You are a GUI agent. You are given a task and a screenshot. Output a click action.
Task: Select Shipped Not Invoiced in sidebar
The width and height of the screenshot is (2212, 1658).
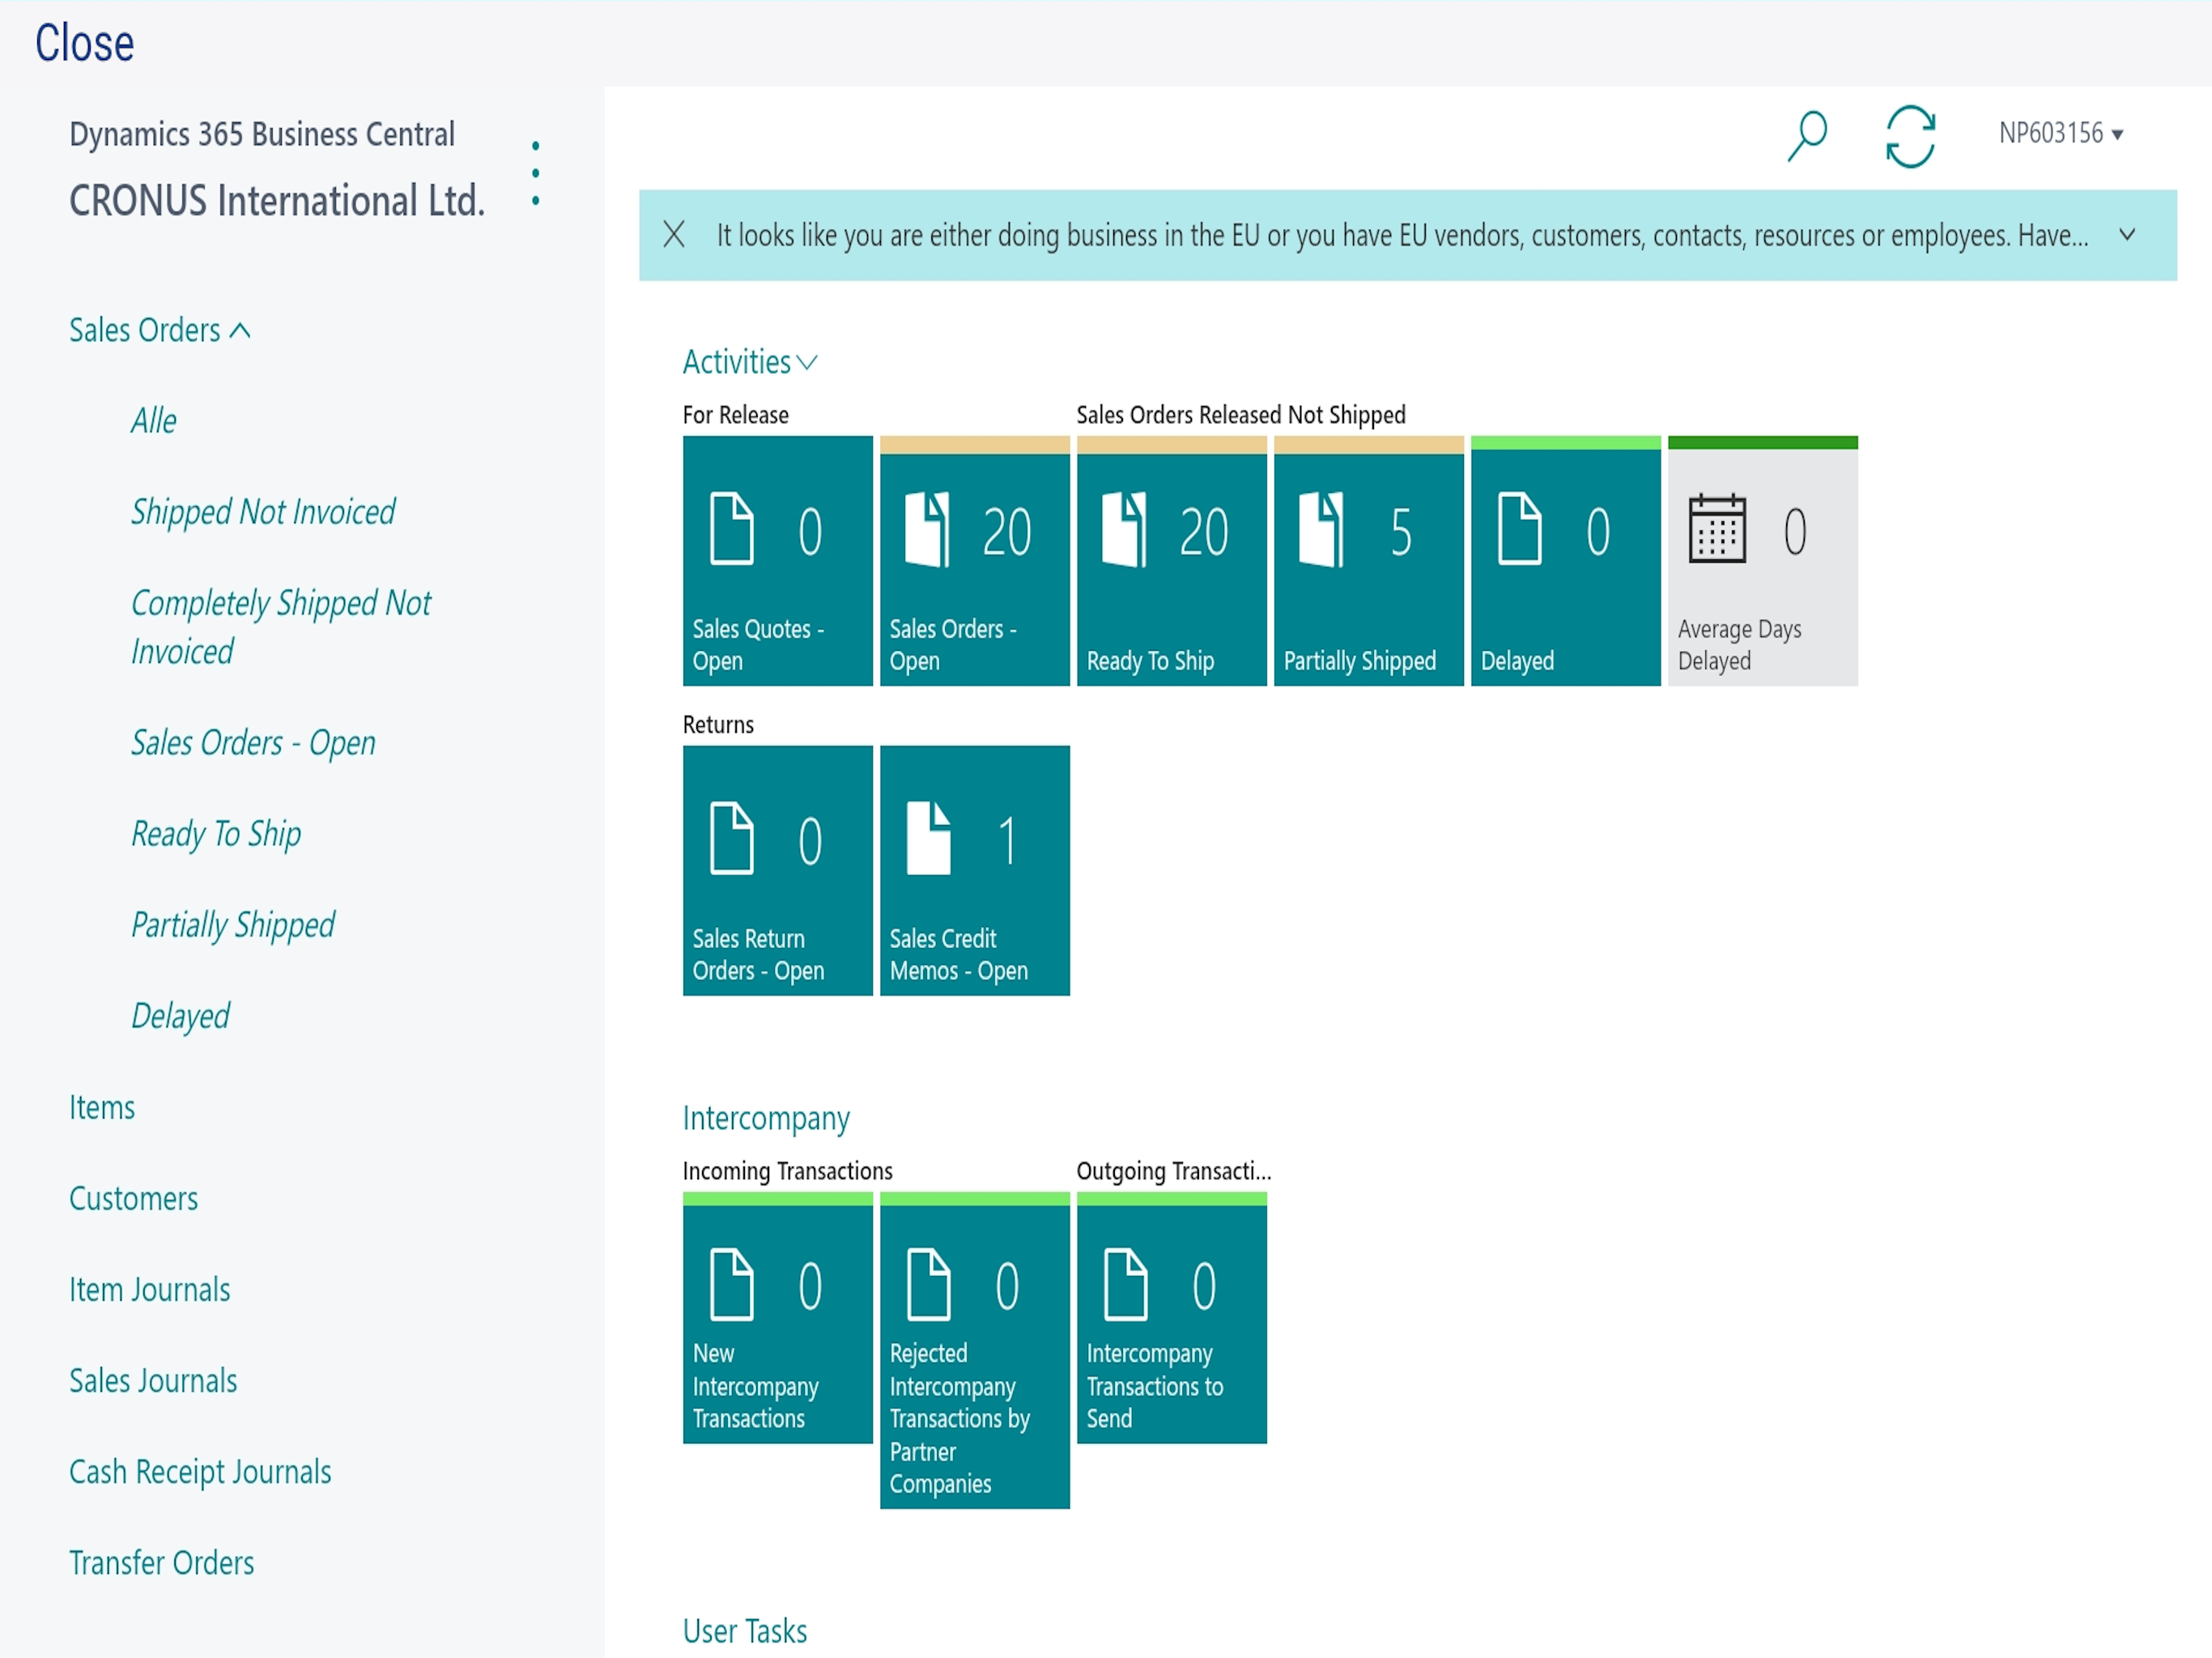(263, 512)
